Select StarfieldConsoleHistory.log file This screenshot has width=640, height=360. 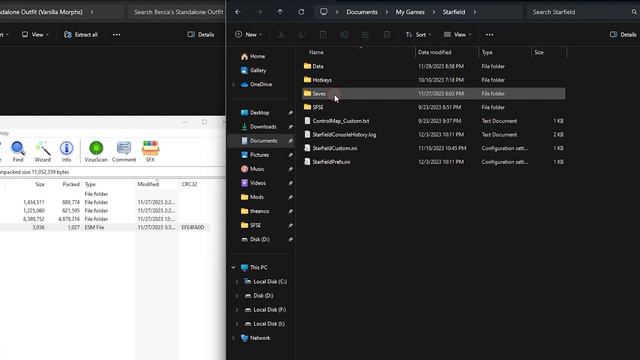[433, 135]
